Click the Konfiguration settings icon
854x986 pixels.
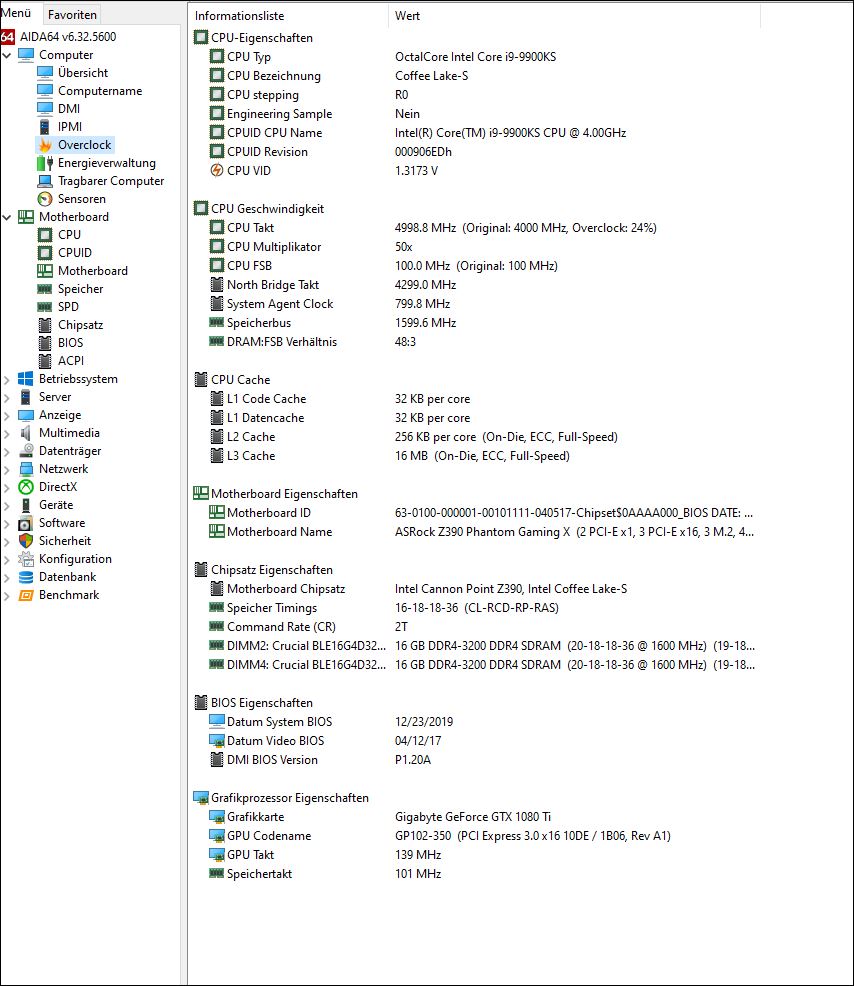click(26, 560)
